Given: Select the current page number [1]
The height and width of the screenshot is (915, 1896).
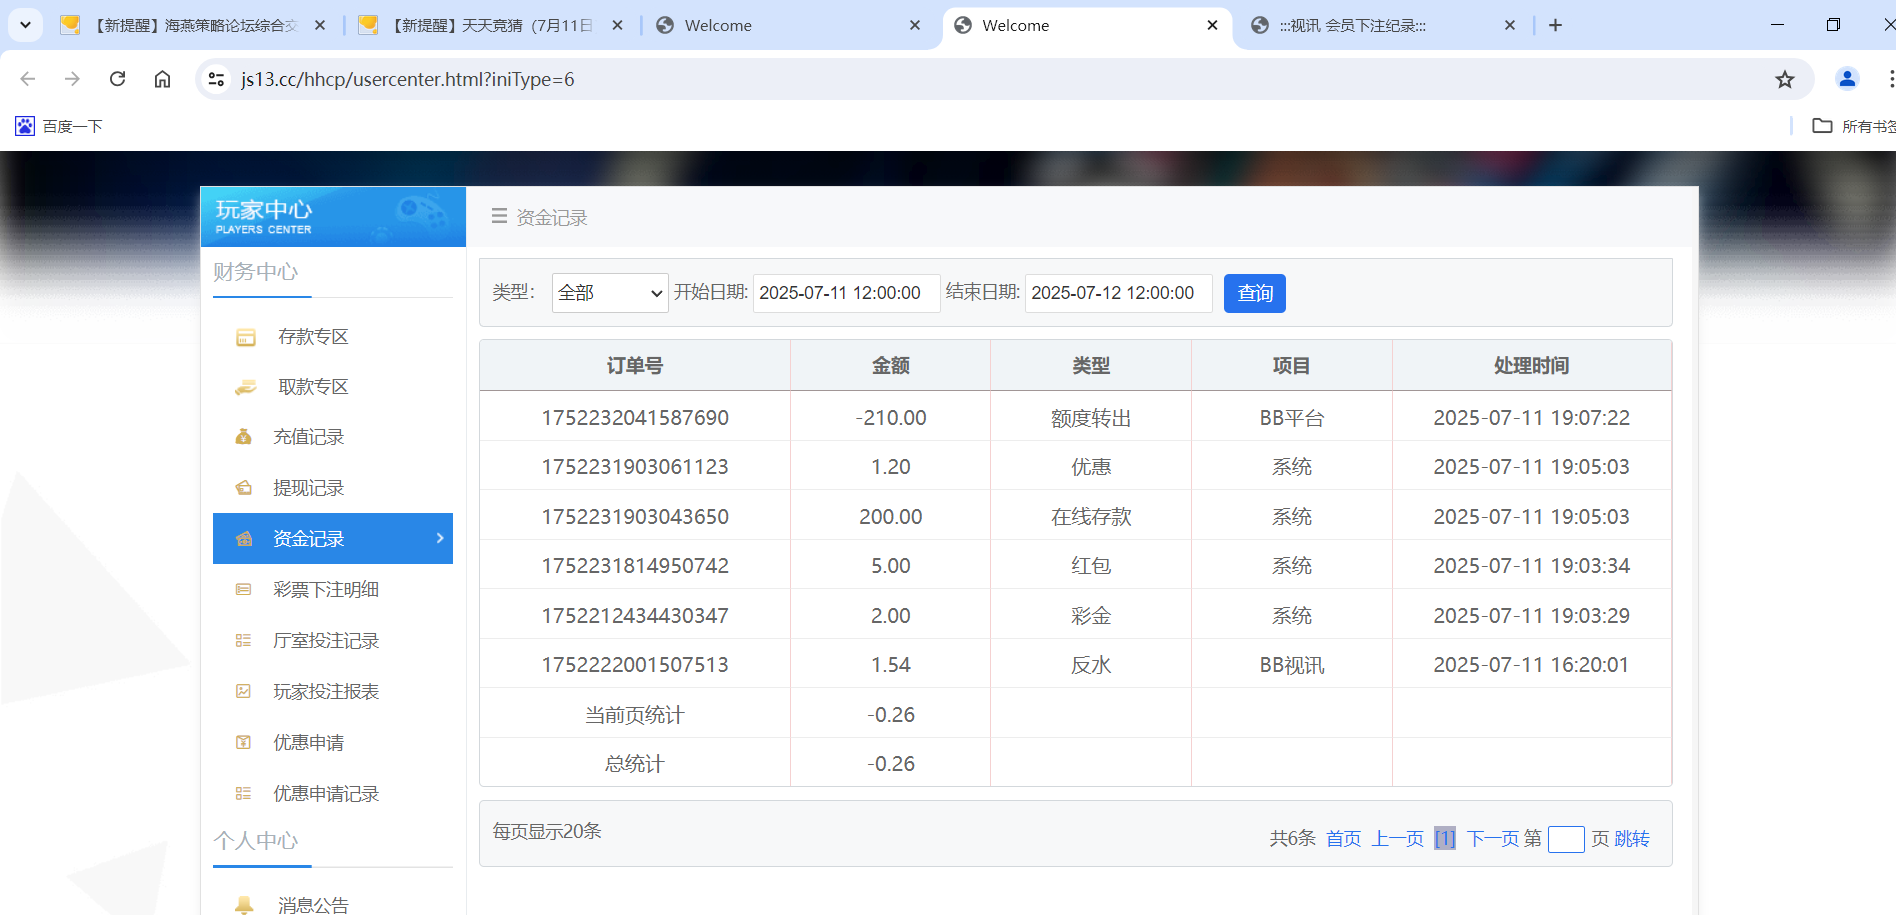Looking at the screenshot, I should [1444, 839].
